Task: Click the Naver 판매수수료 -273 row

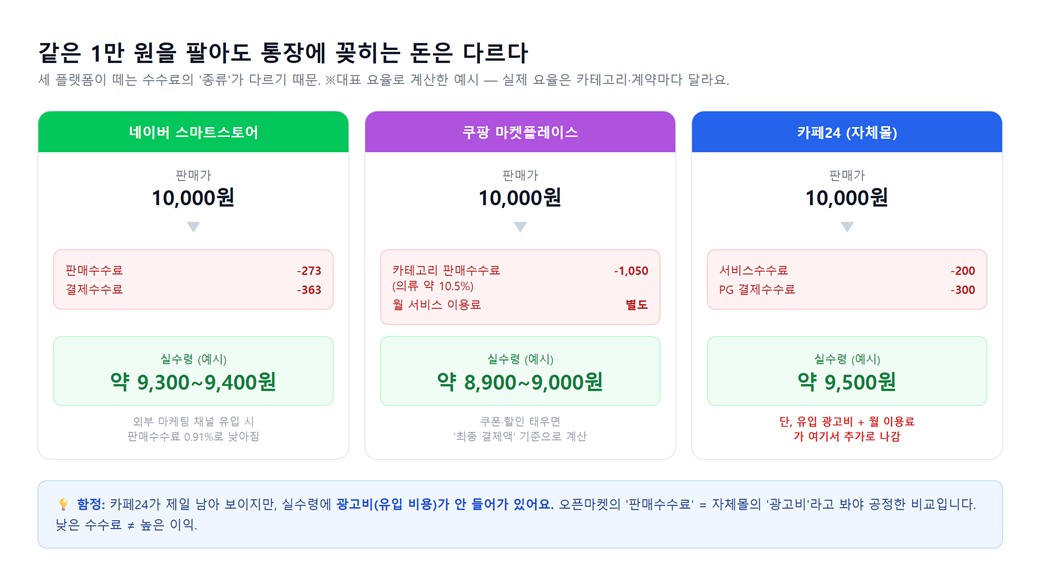Action: (193, 271)
